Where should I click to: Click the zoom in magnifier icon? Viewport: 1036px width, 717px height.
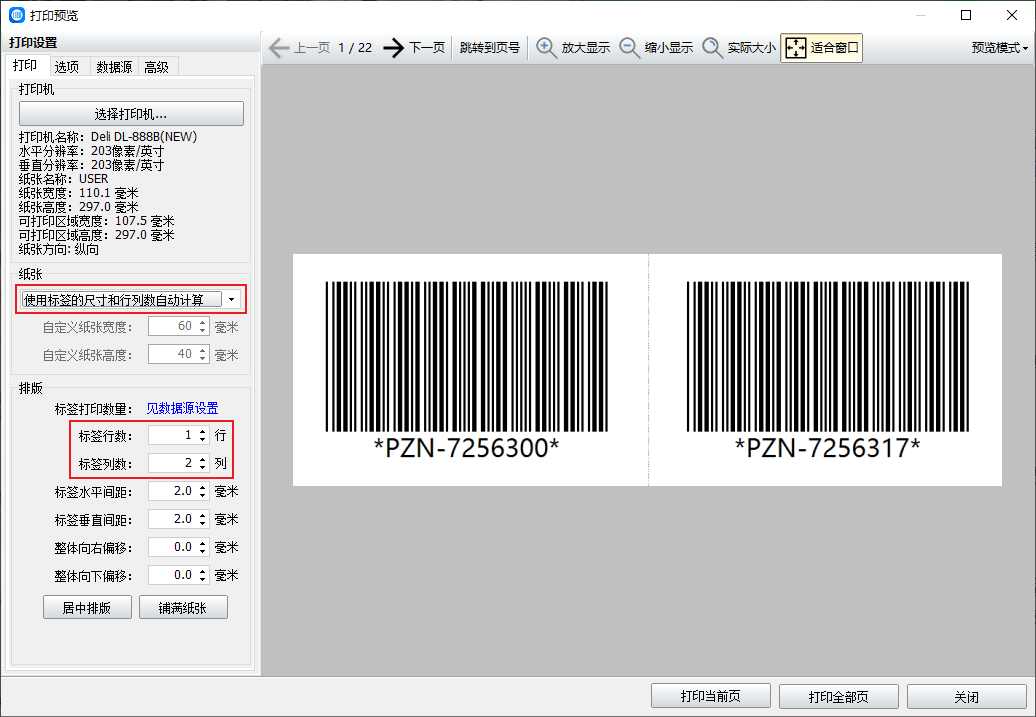tap(546, 48)
